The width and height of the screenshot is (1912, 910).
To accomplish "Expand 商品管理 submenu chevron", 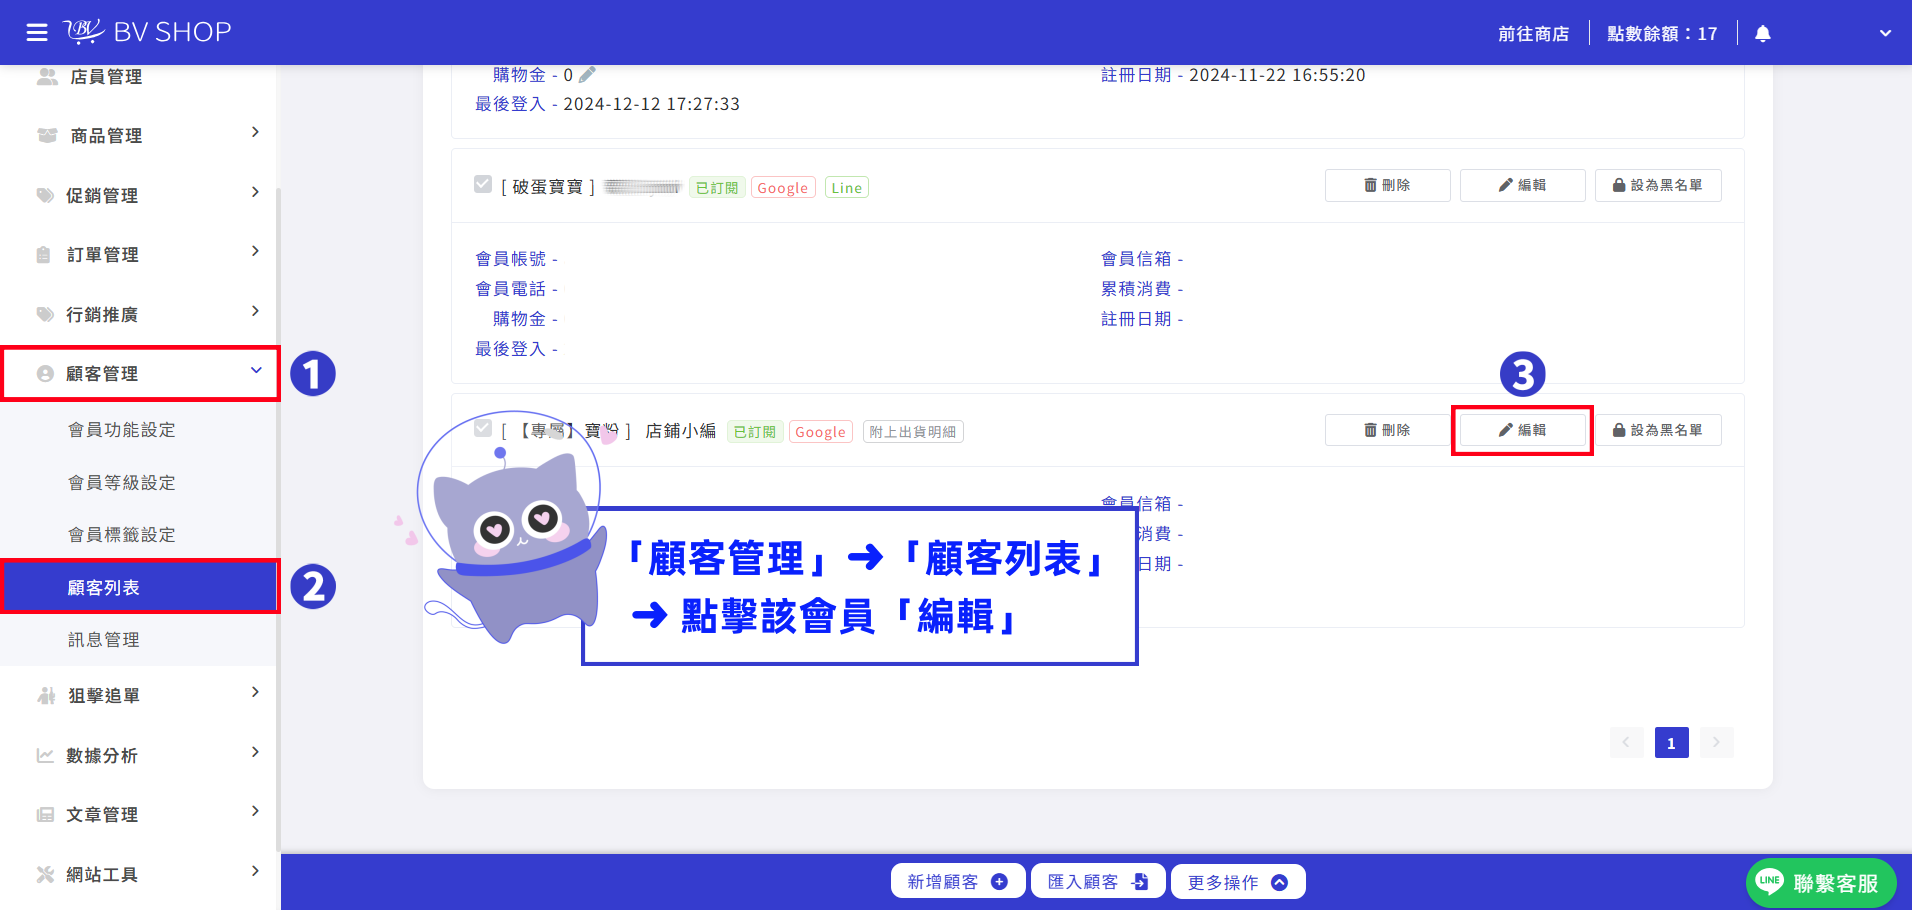I will [x=255, y=133].
